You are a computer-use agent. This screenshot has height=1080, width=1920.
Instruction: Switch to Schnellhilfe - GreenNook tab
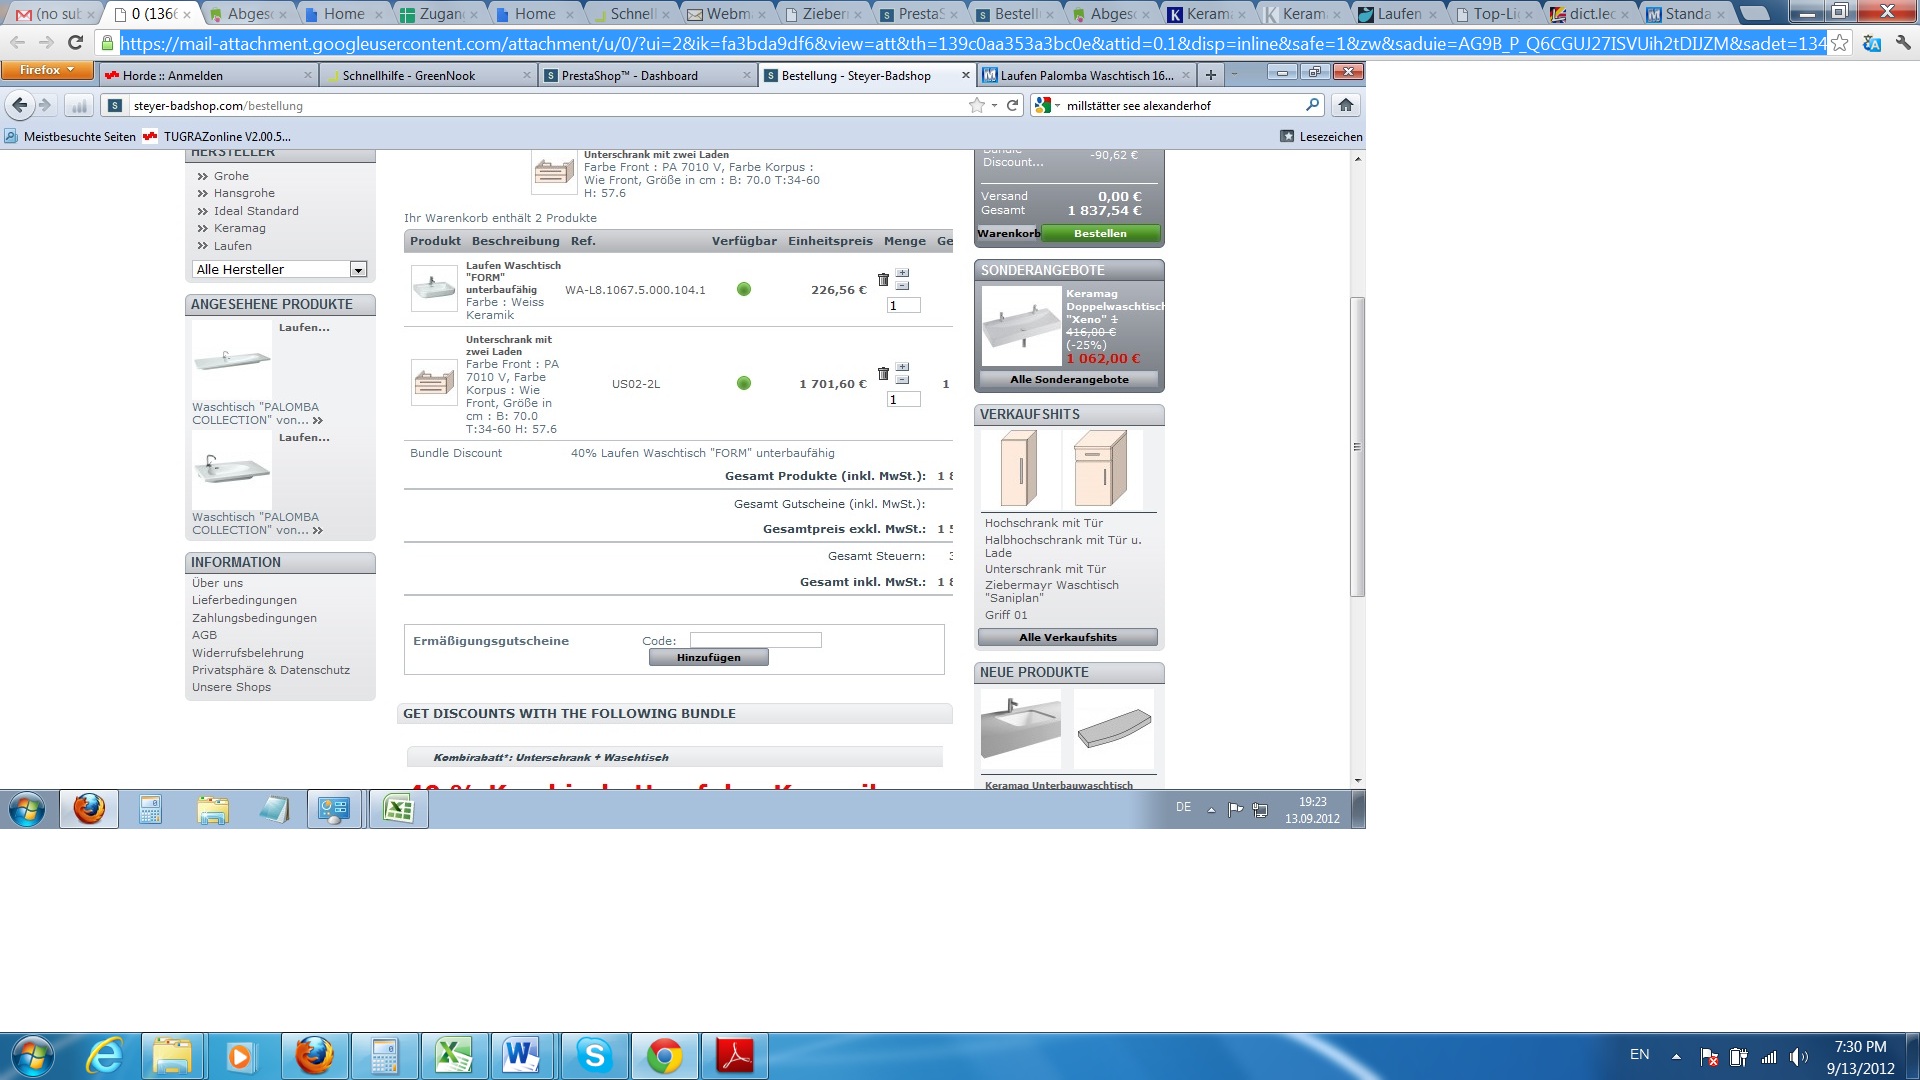click(409, 76)
